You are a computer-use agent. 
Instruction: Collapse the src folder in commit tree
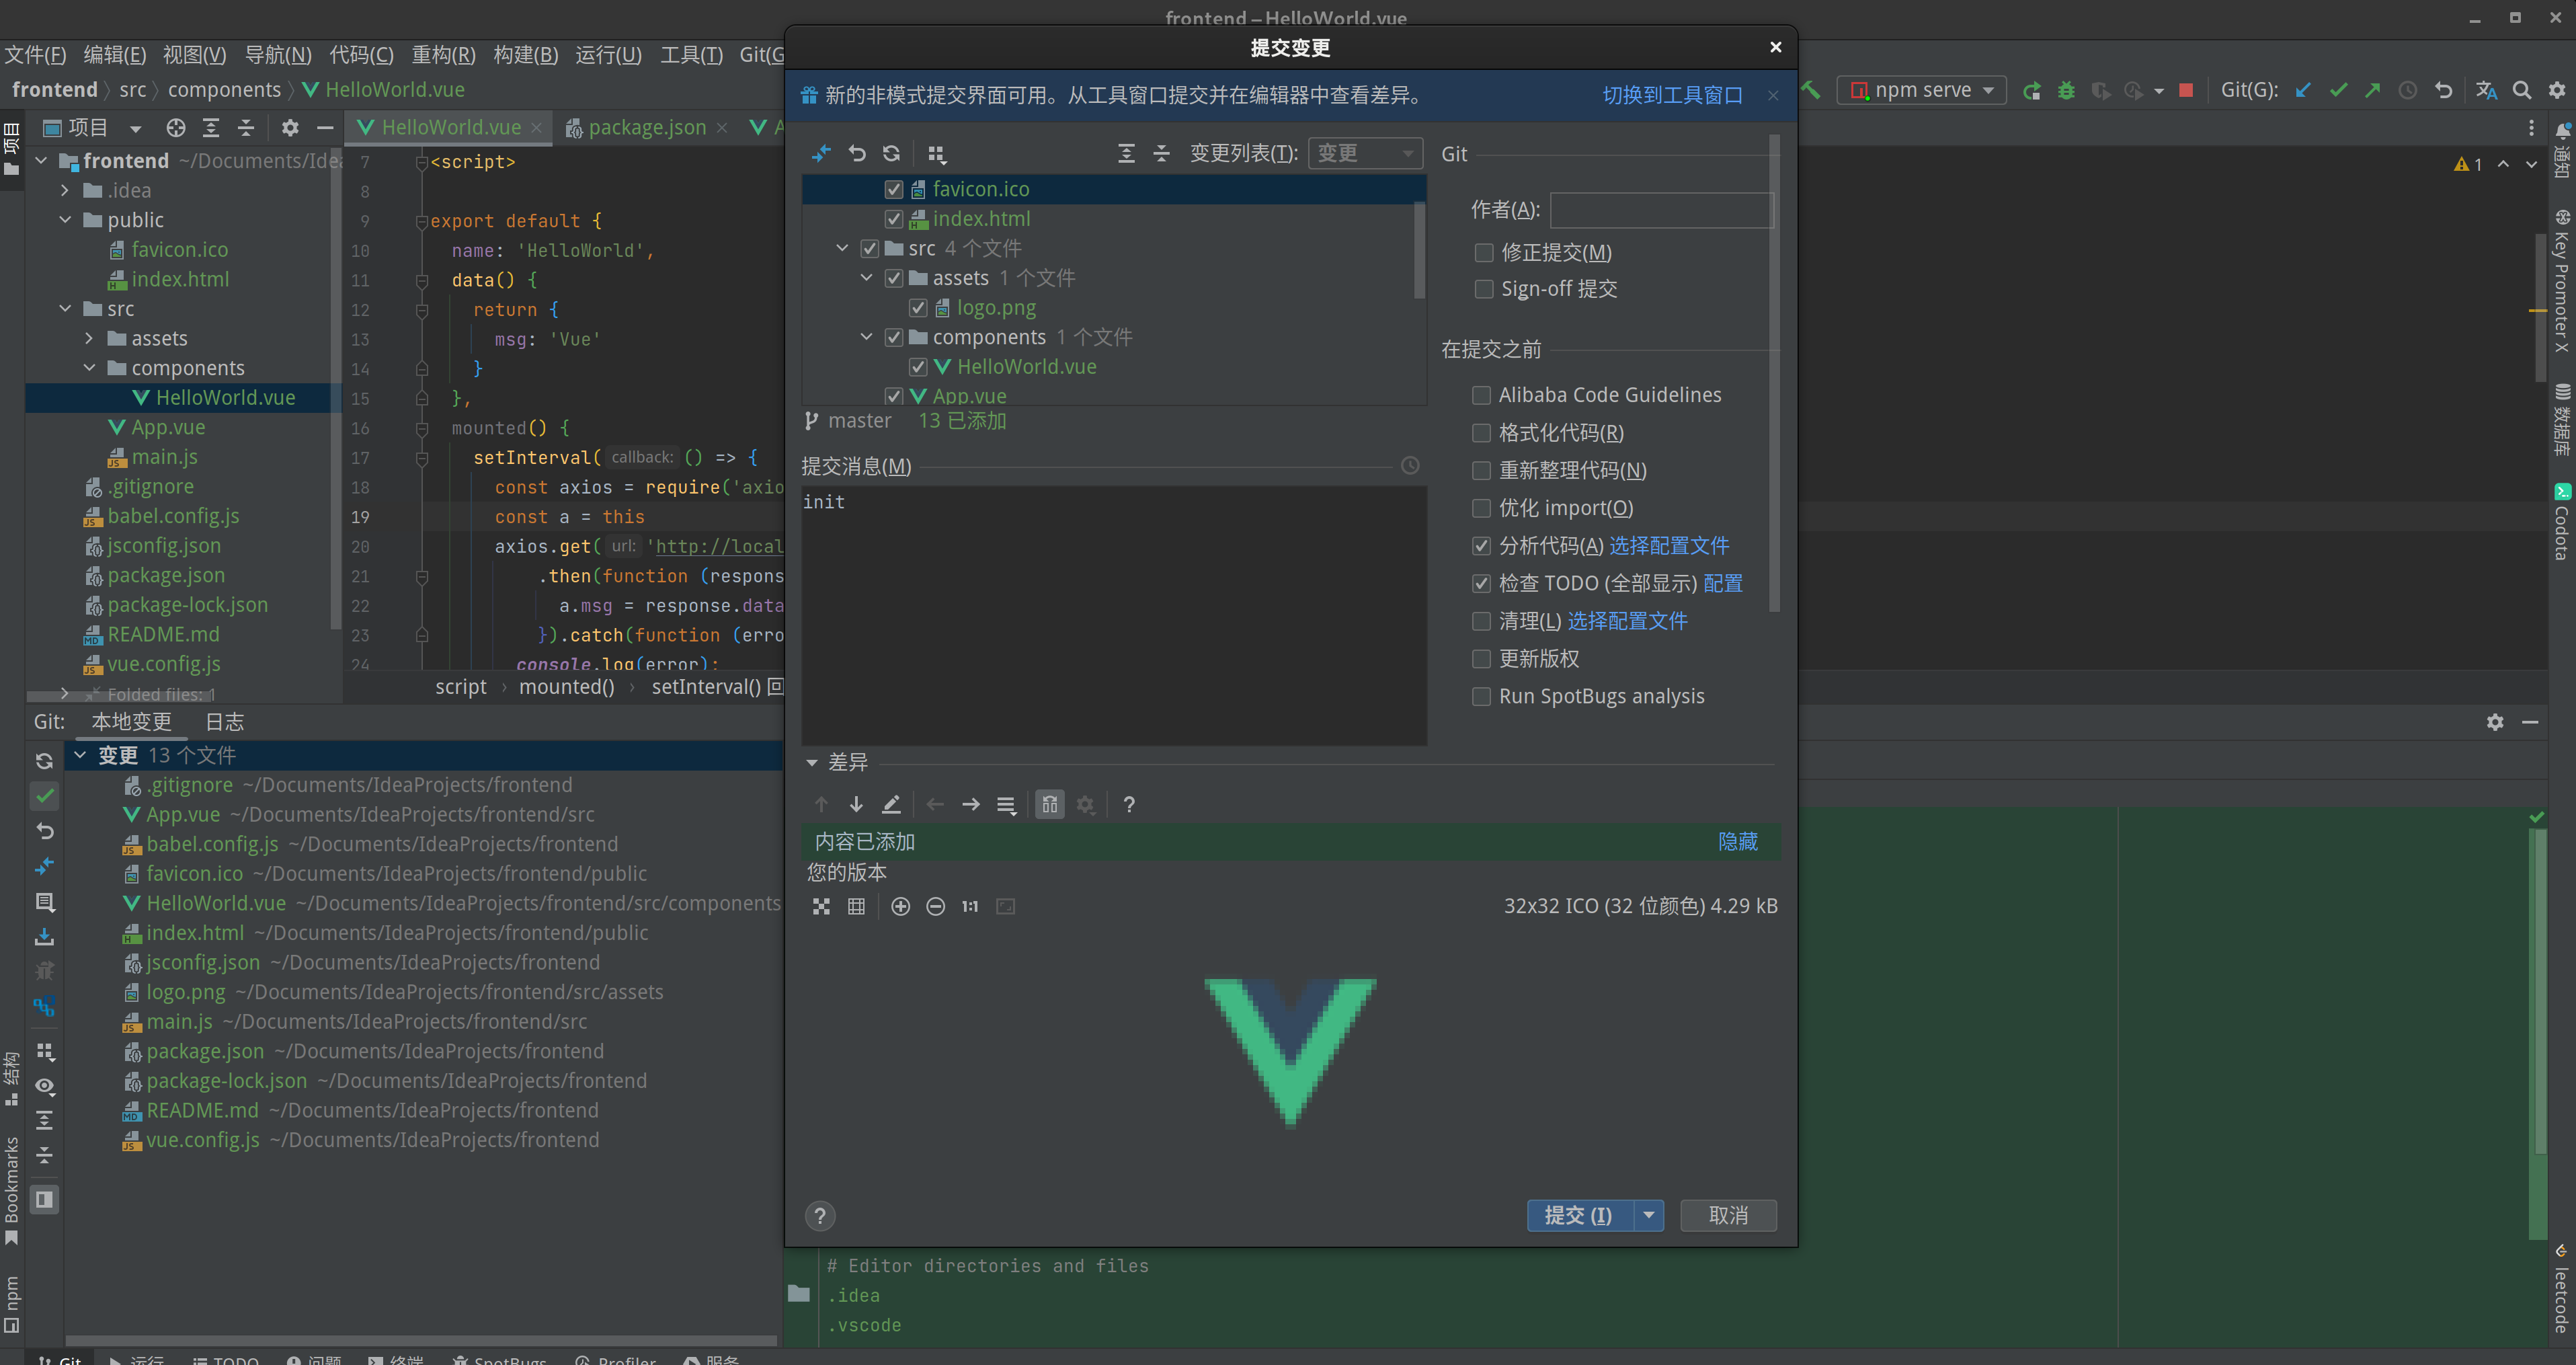(842, 248)
